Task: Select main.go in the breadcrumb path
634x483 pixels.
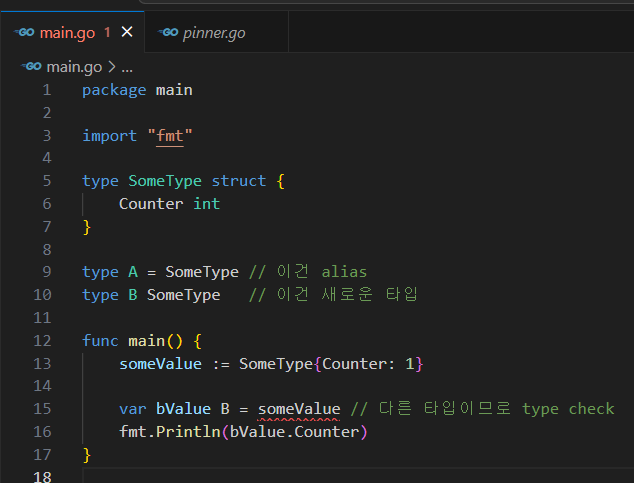Action: 75,67
